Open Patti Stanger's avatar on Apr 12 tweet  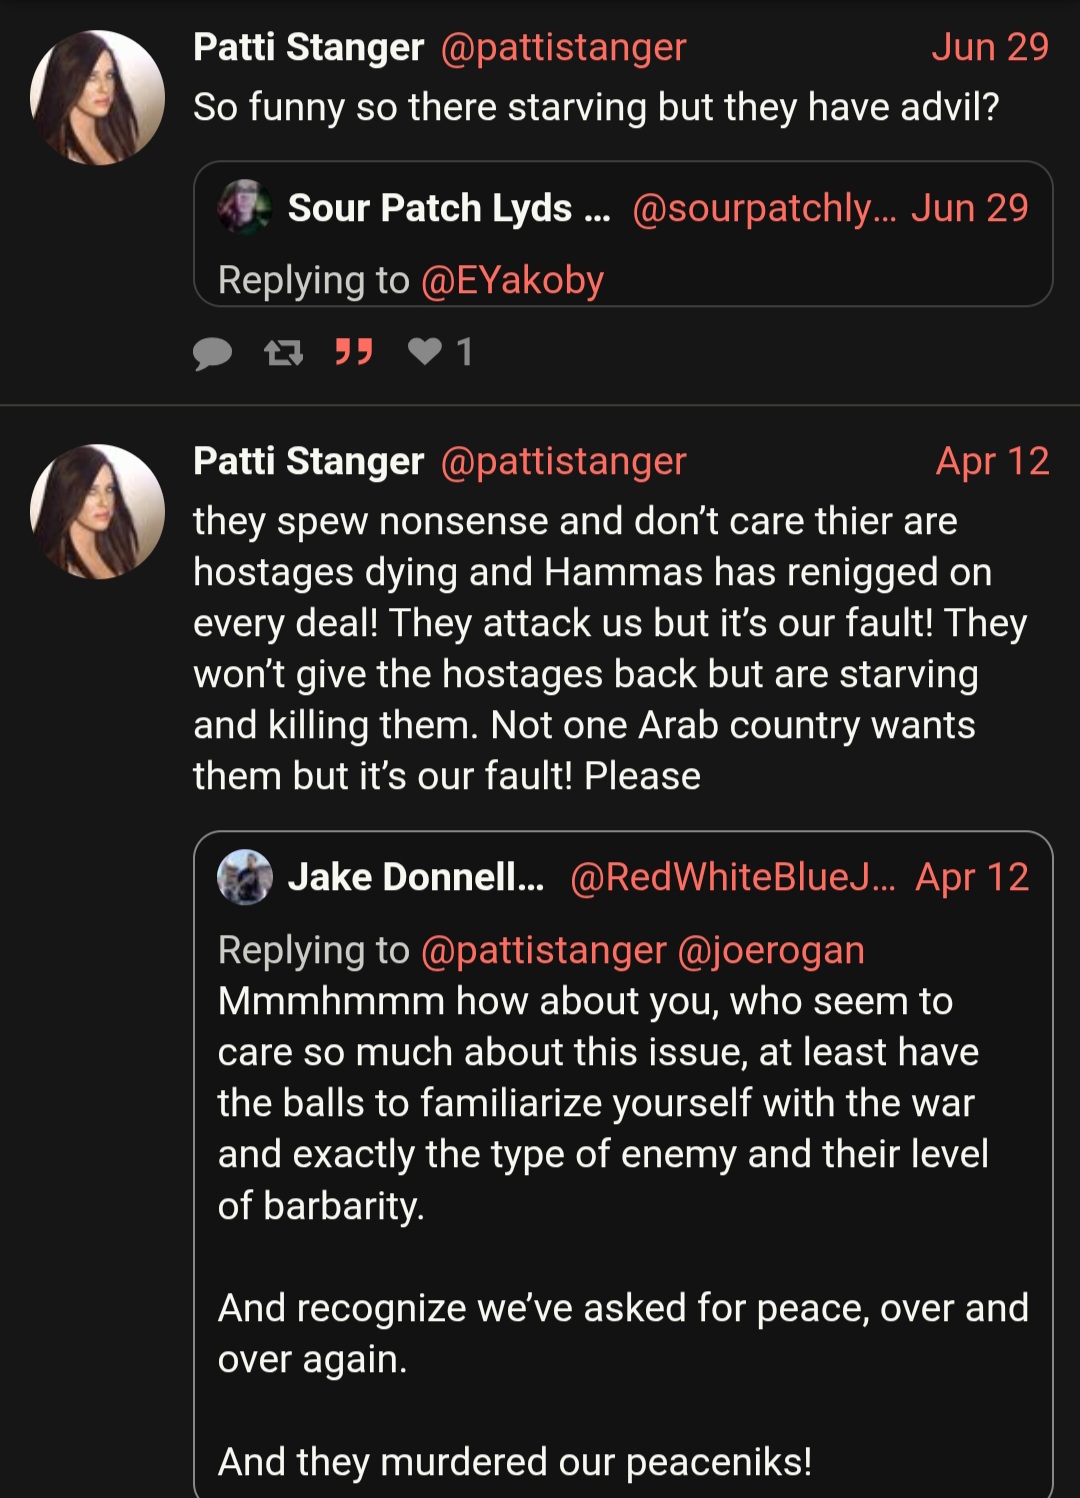[97, 511]
